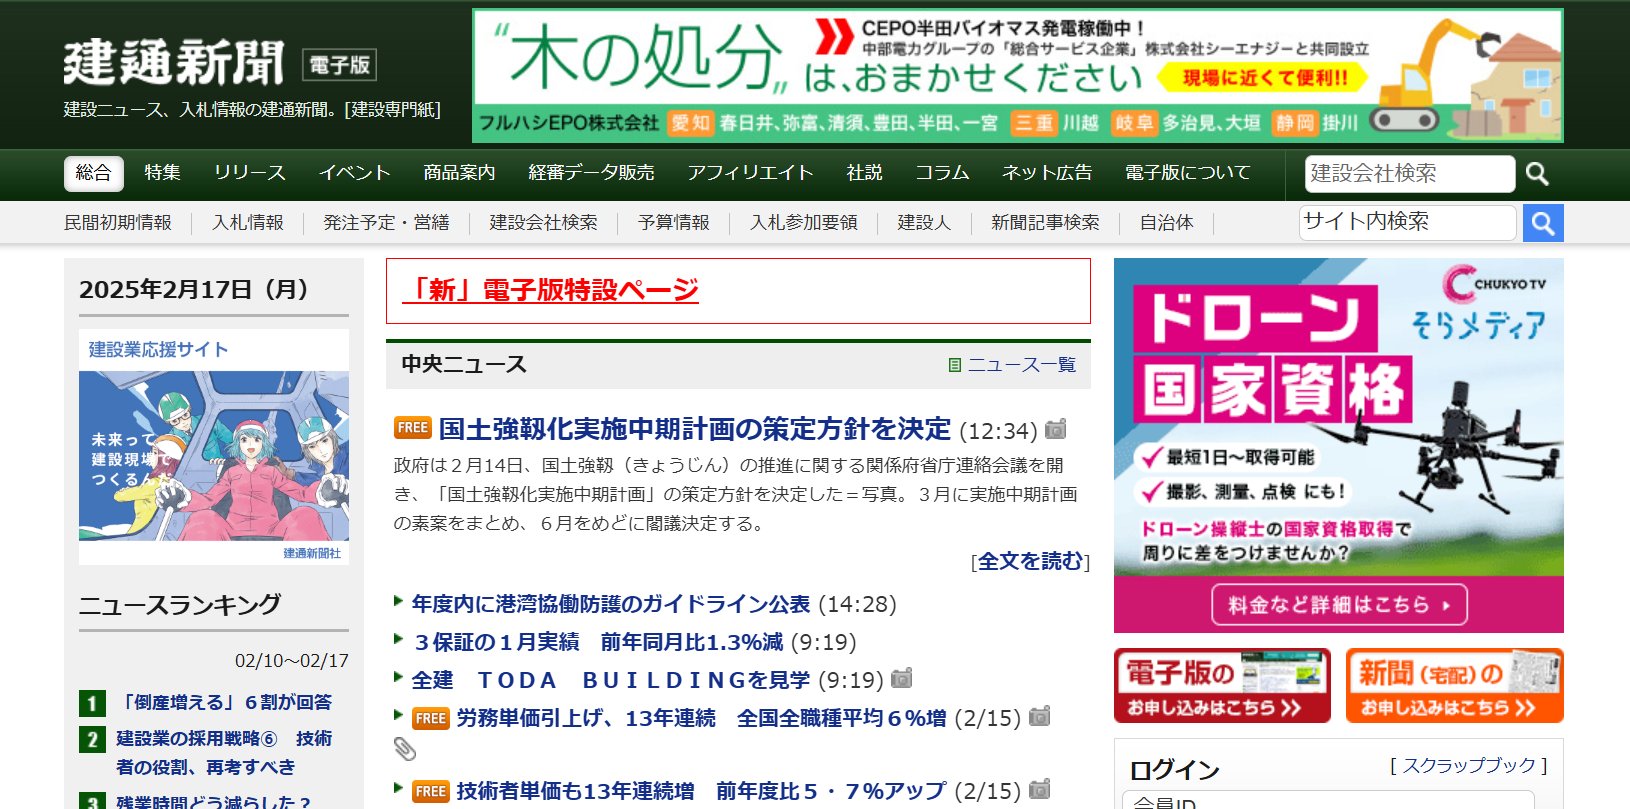Click FREE badge on 国土強靱化 headline
This screenshot has height=809, width=1630.
click(412, 428)
